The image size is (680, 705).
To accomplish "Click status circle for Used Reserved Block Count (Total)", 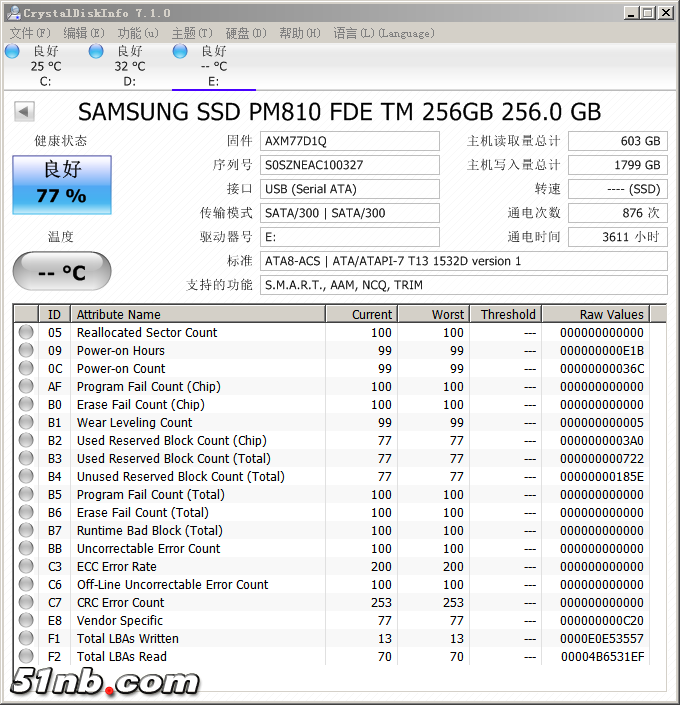I will coord(26,458).
